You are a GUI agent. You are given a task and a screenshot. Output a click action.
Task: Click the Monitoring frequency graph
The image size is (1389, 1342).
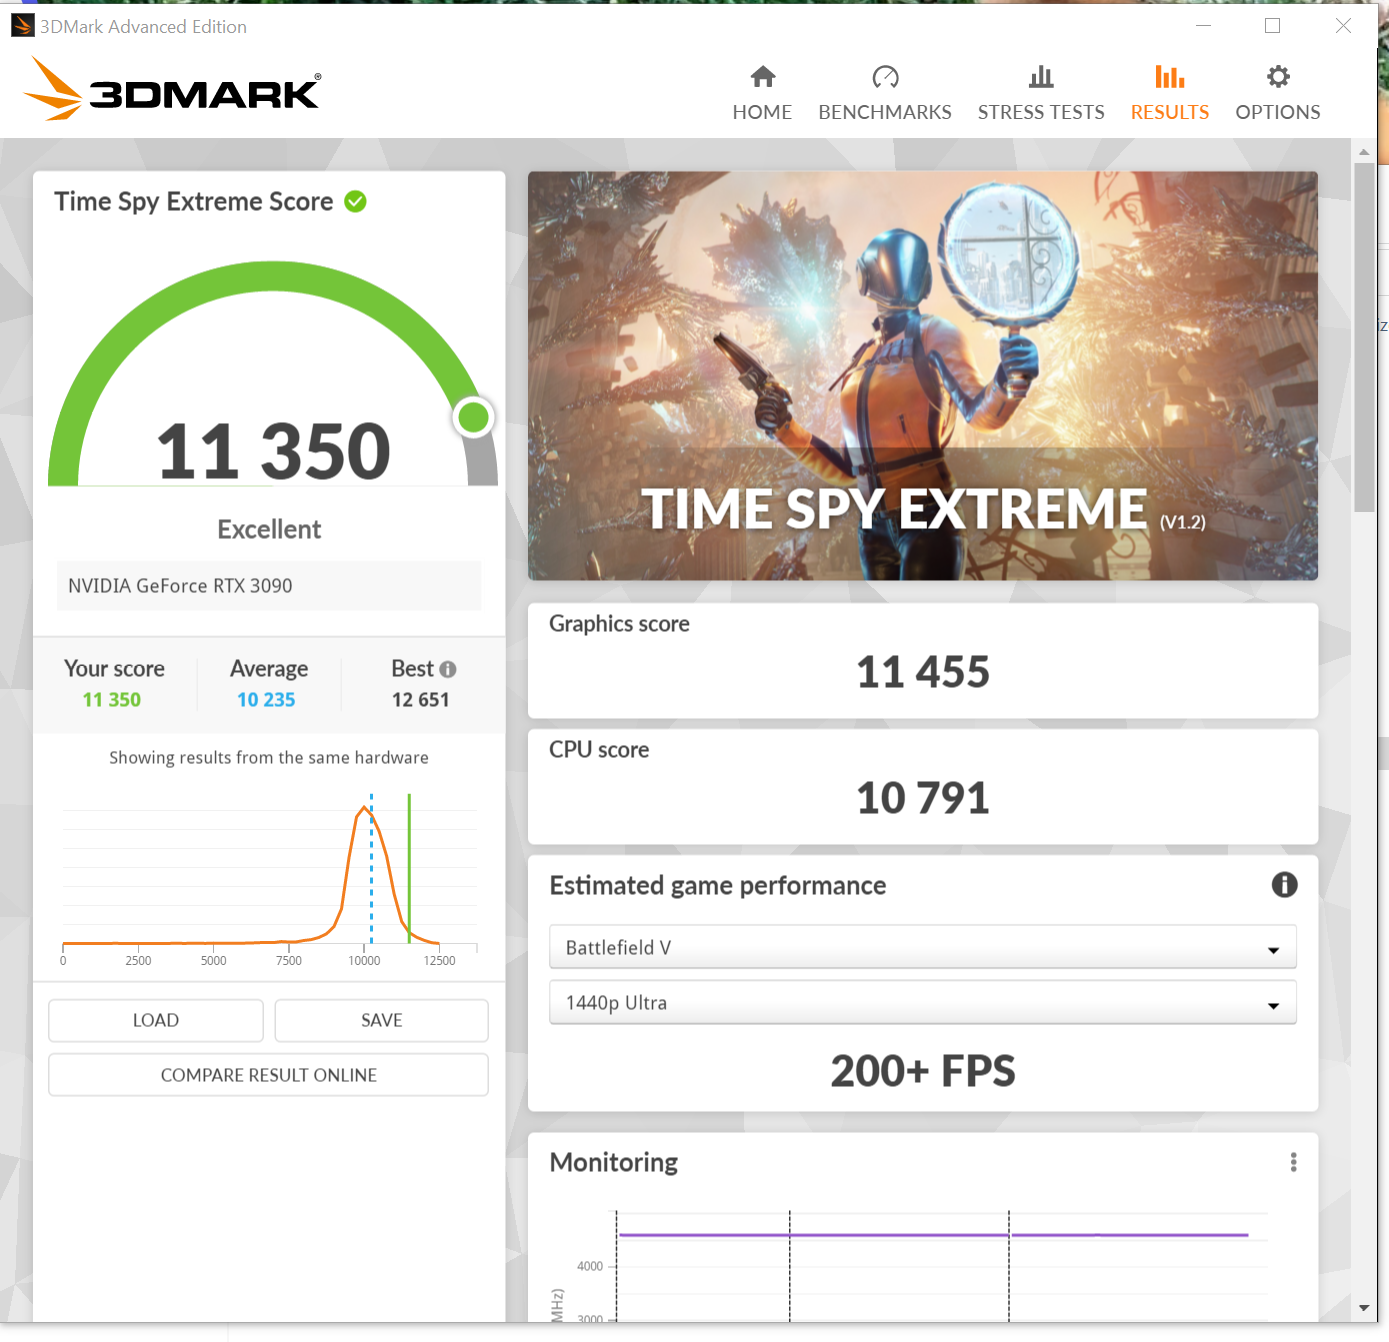[x=909, y=1265]
